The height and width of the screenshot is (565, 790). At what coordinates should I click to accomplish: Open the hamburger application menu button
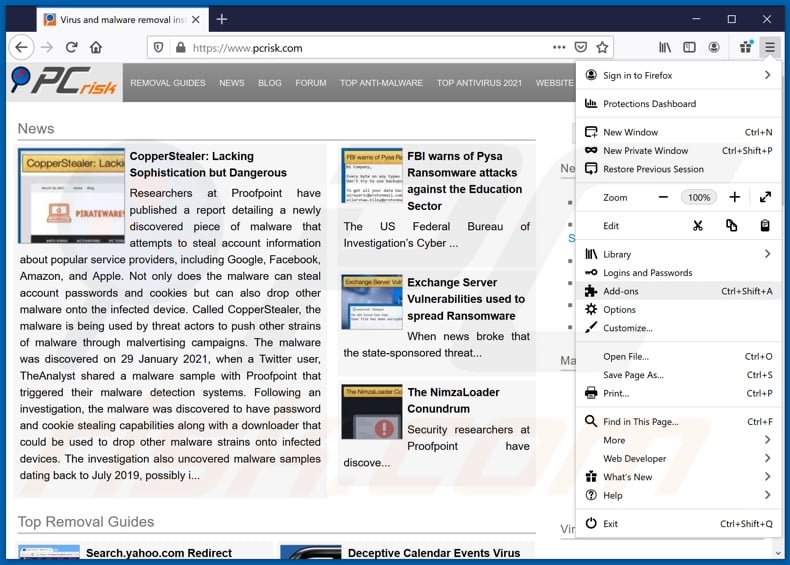point(769,47)
